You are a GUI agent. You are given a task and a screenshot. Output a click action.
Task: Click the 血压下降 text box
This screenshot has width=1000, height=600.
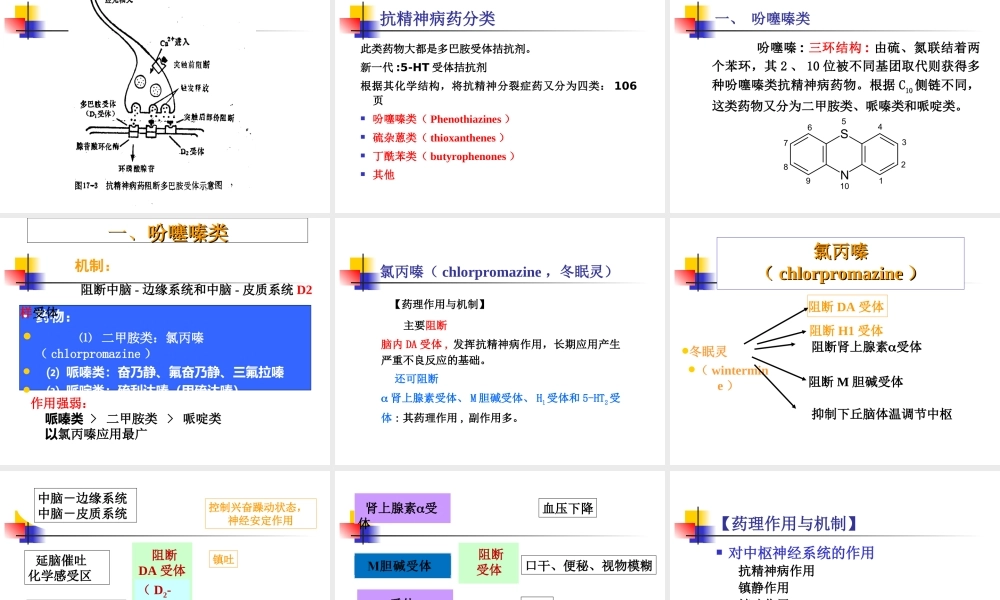coord(566,507)
